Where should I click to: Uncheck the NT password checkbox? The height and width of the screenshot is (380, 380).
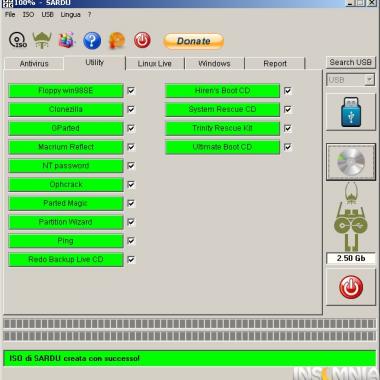(x=131, y=166)
